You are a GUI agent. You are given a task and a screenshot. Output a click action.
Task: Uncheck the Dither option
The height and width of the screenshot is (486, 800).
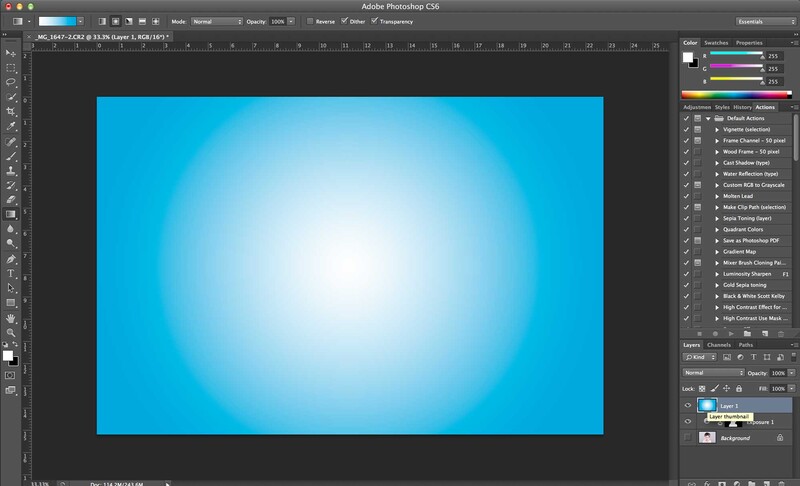click(344, 21)
